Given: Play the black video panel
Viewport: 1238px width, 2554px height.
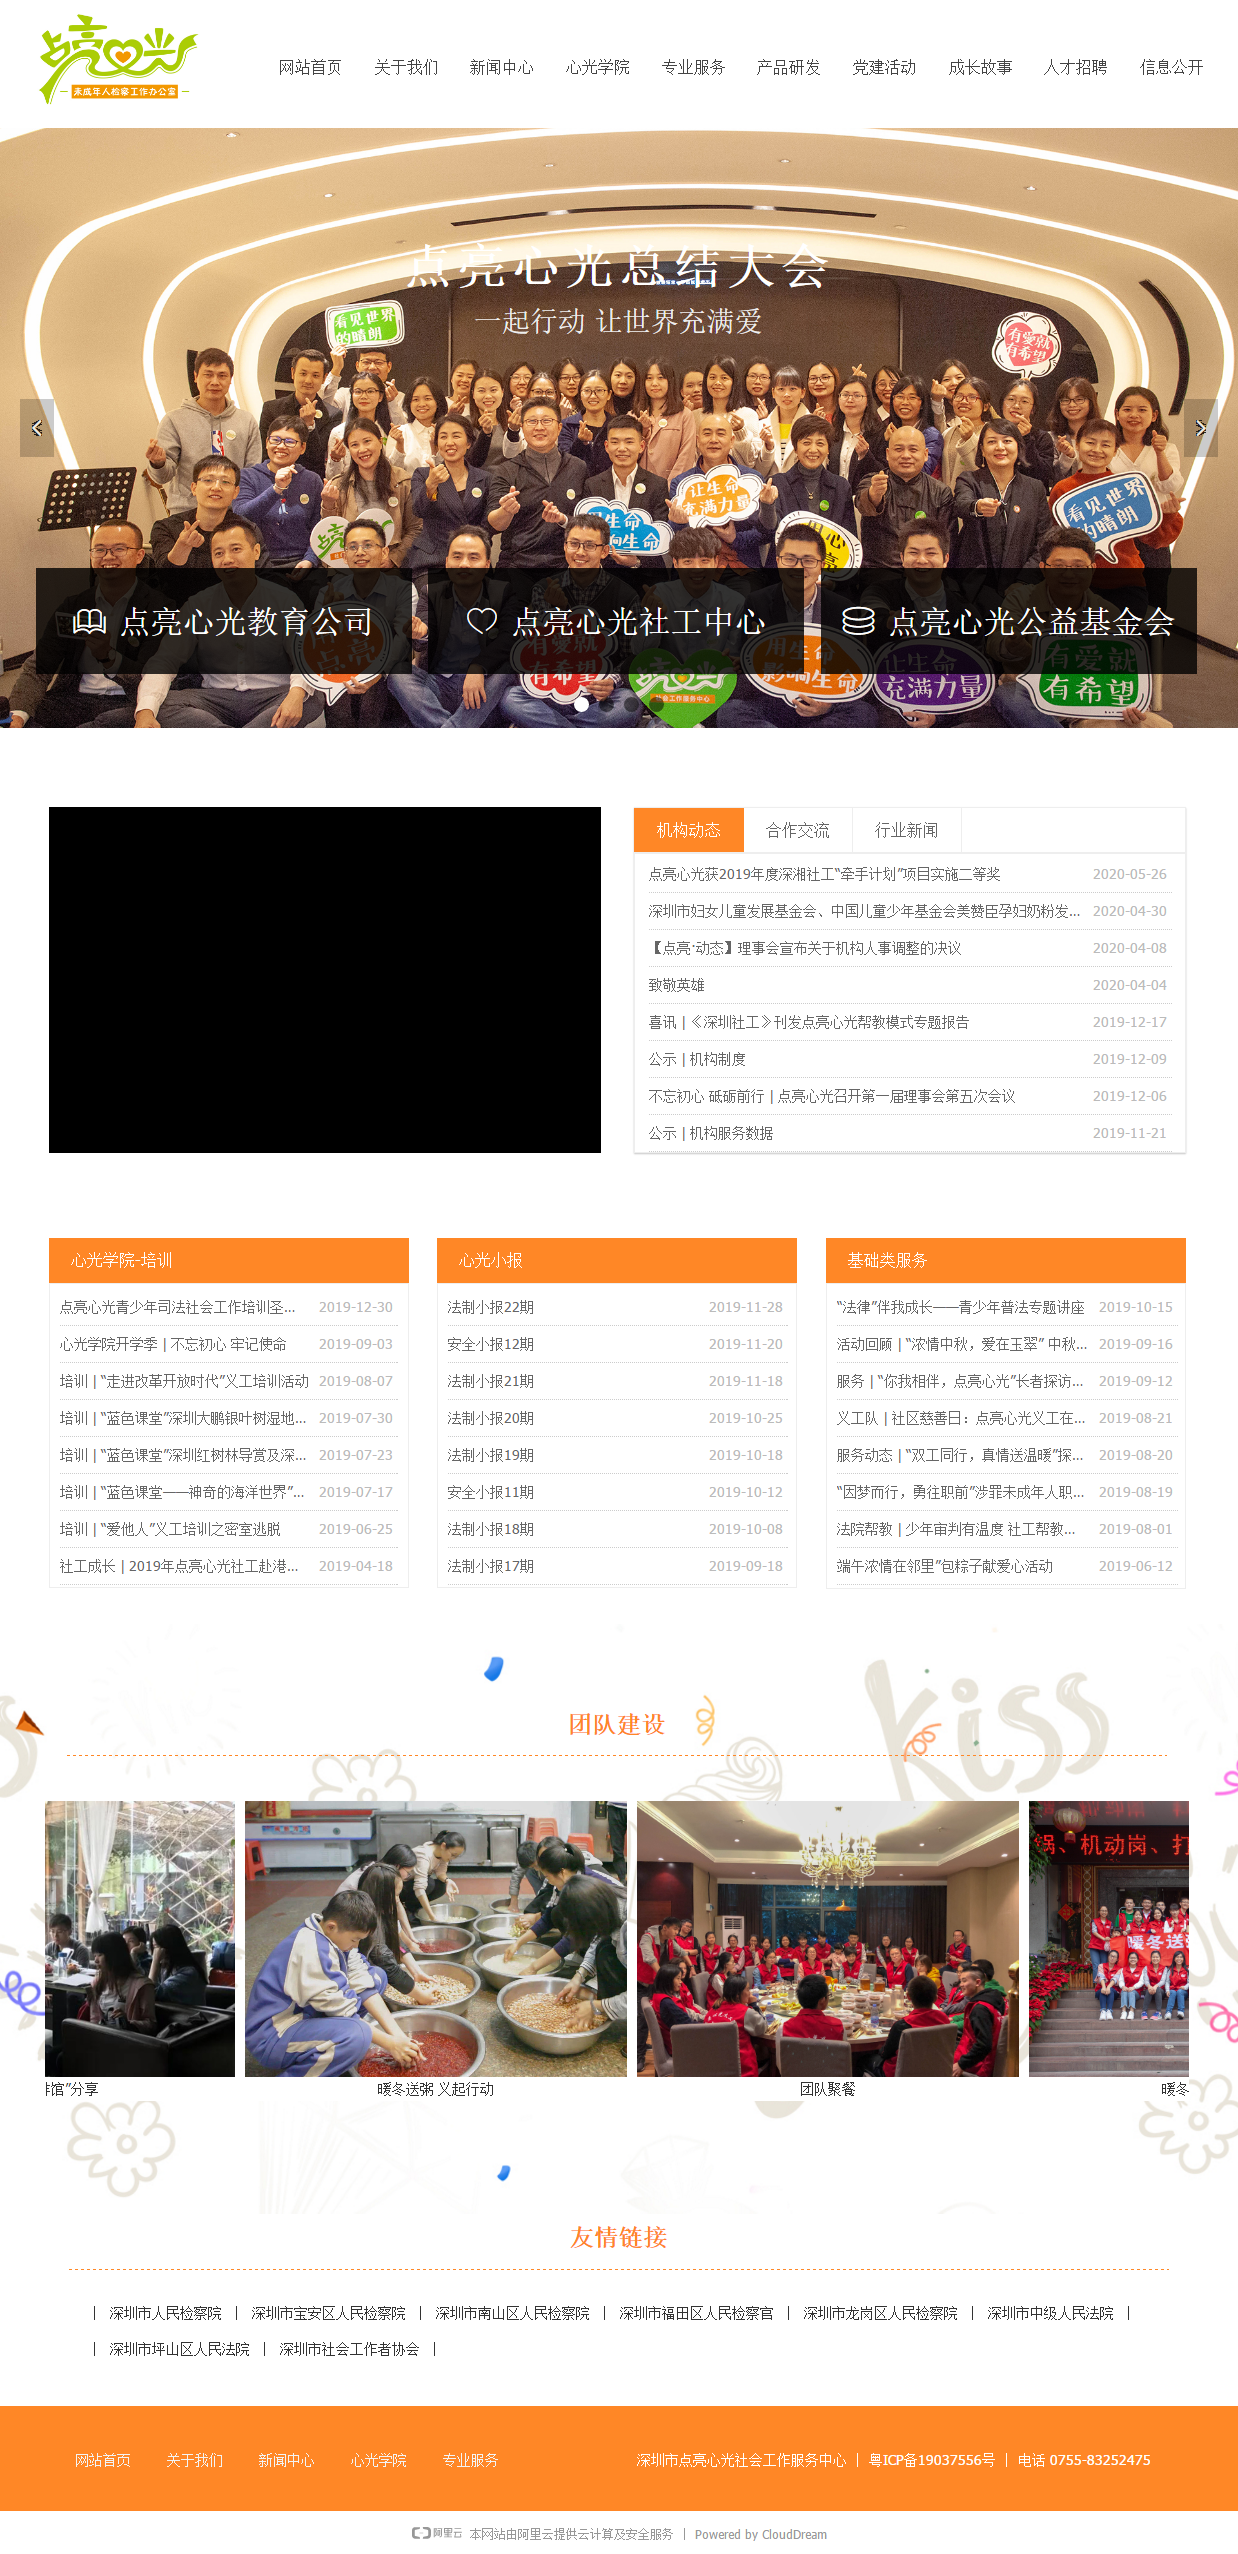Looking at the screenshot, I should pyautogui.click(x=325, y=980).
